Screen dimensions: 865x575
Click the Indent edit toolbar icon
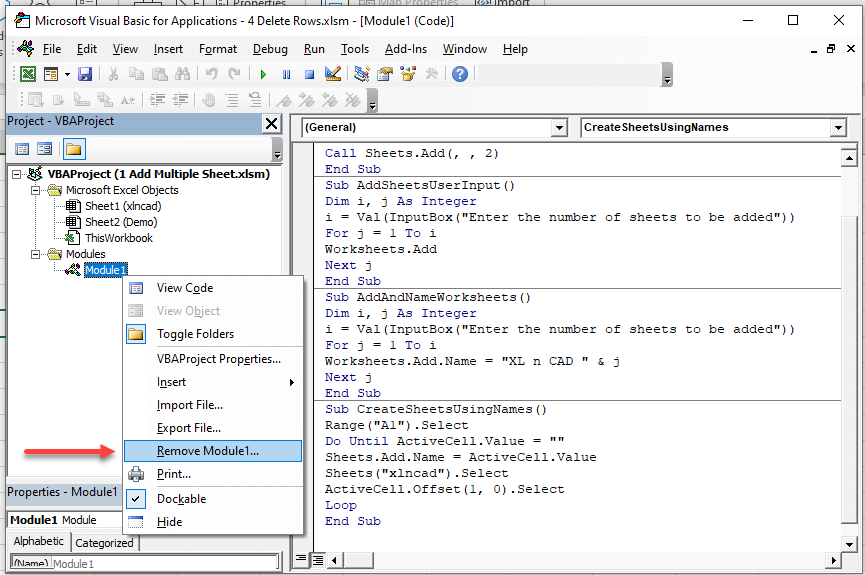(x=157, y=100)
